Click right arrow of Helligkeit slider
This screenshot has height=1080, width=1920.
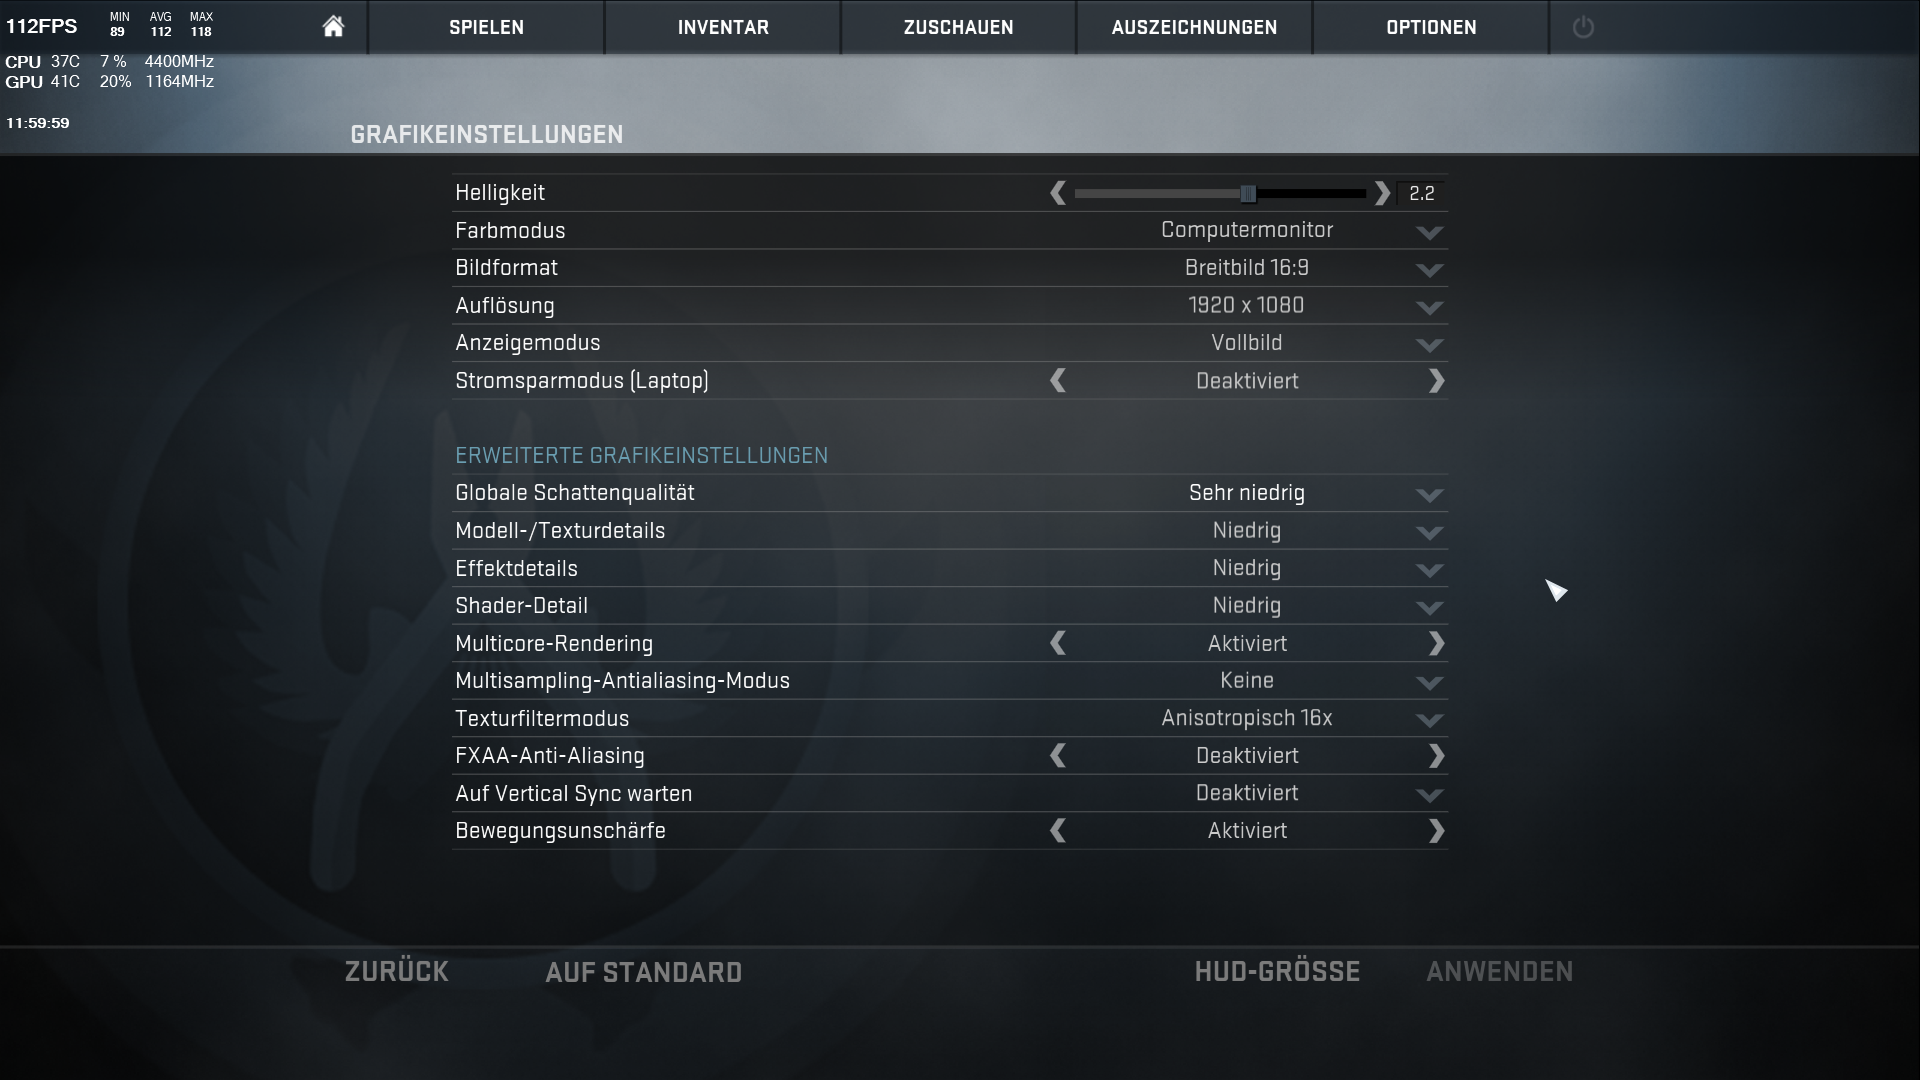1382,193
